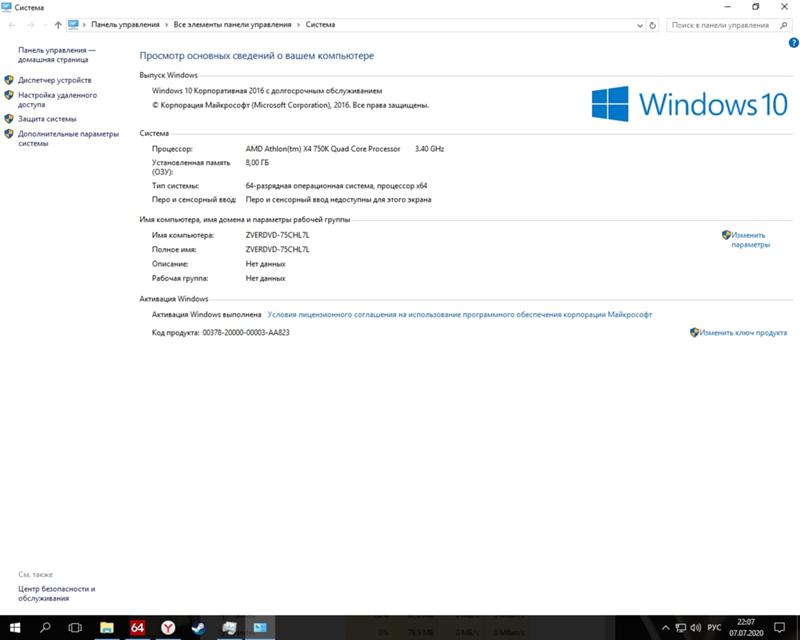Screen dimensions: 800x640
Task: Click the volume tray icon
Action: point(695,628)
